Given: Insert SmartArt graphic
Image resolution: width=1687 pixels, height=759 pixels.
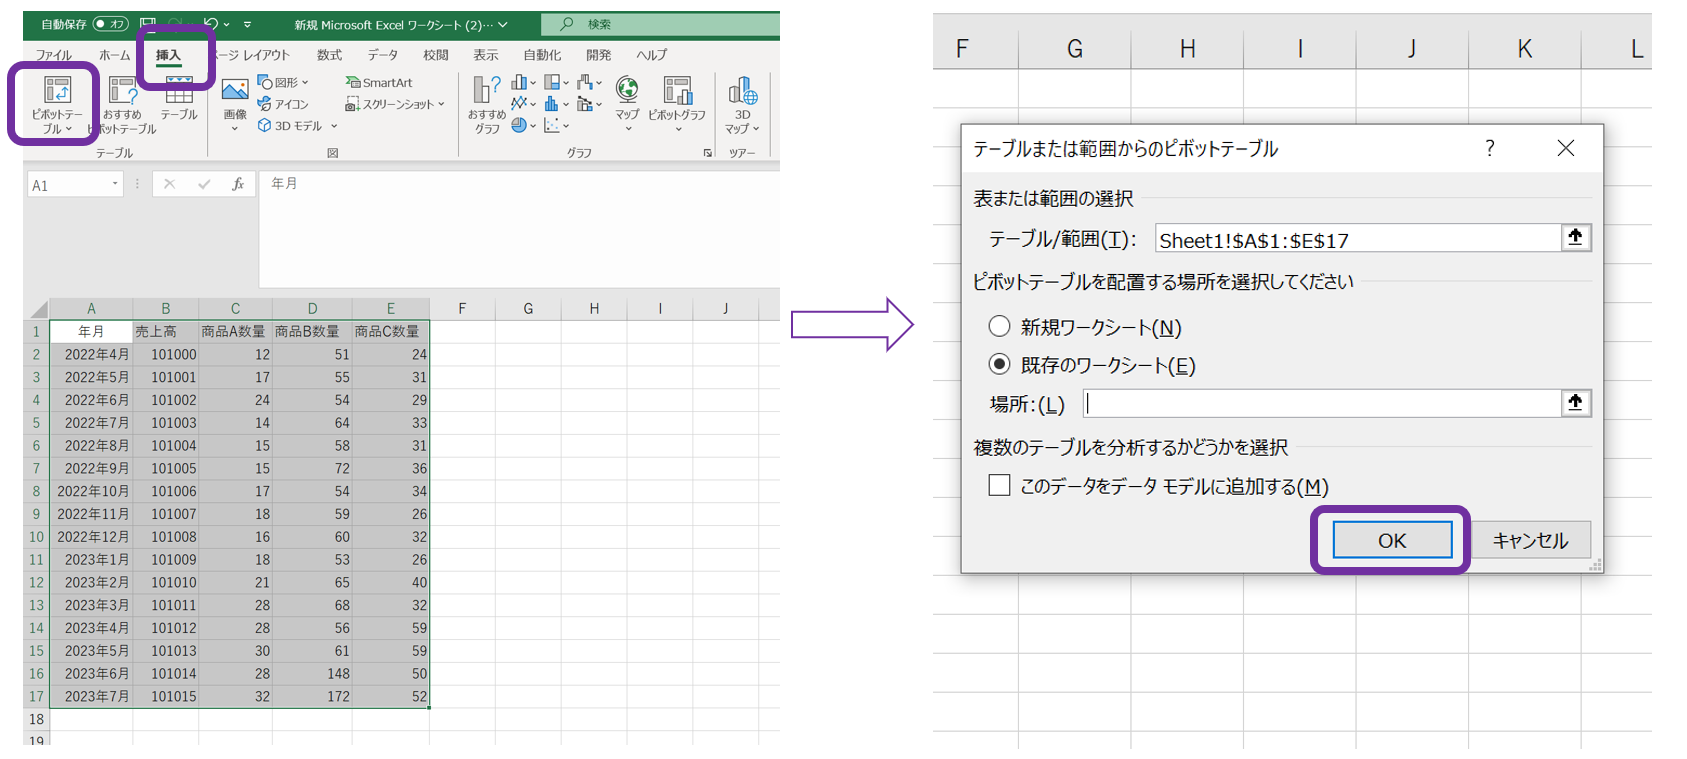Looking at the screenshot, I should (x=379, y=82).
